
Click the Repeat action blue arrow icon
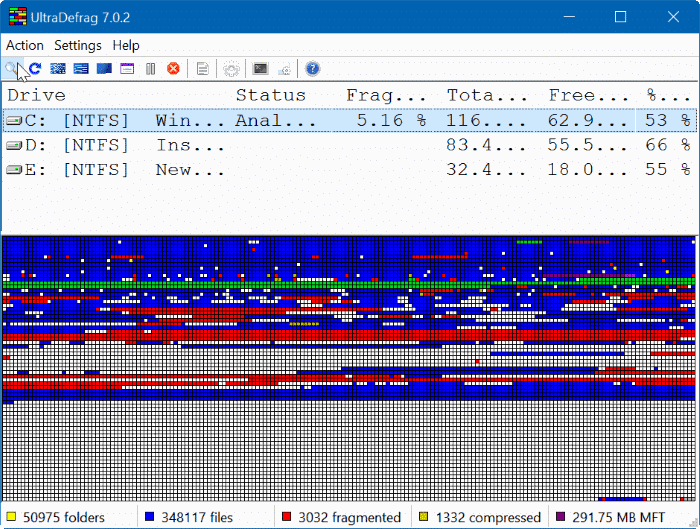click(35, 69)
